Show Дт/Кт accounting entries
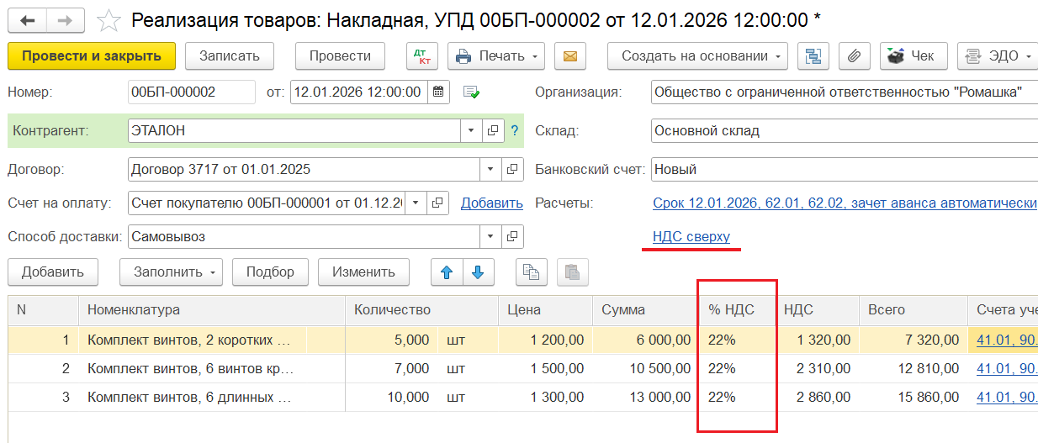This screenshot has width=1039, height=443. point(421,56)
